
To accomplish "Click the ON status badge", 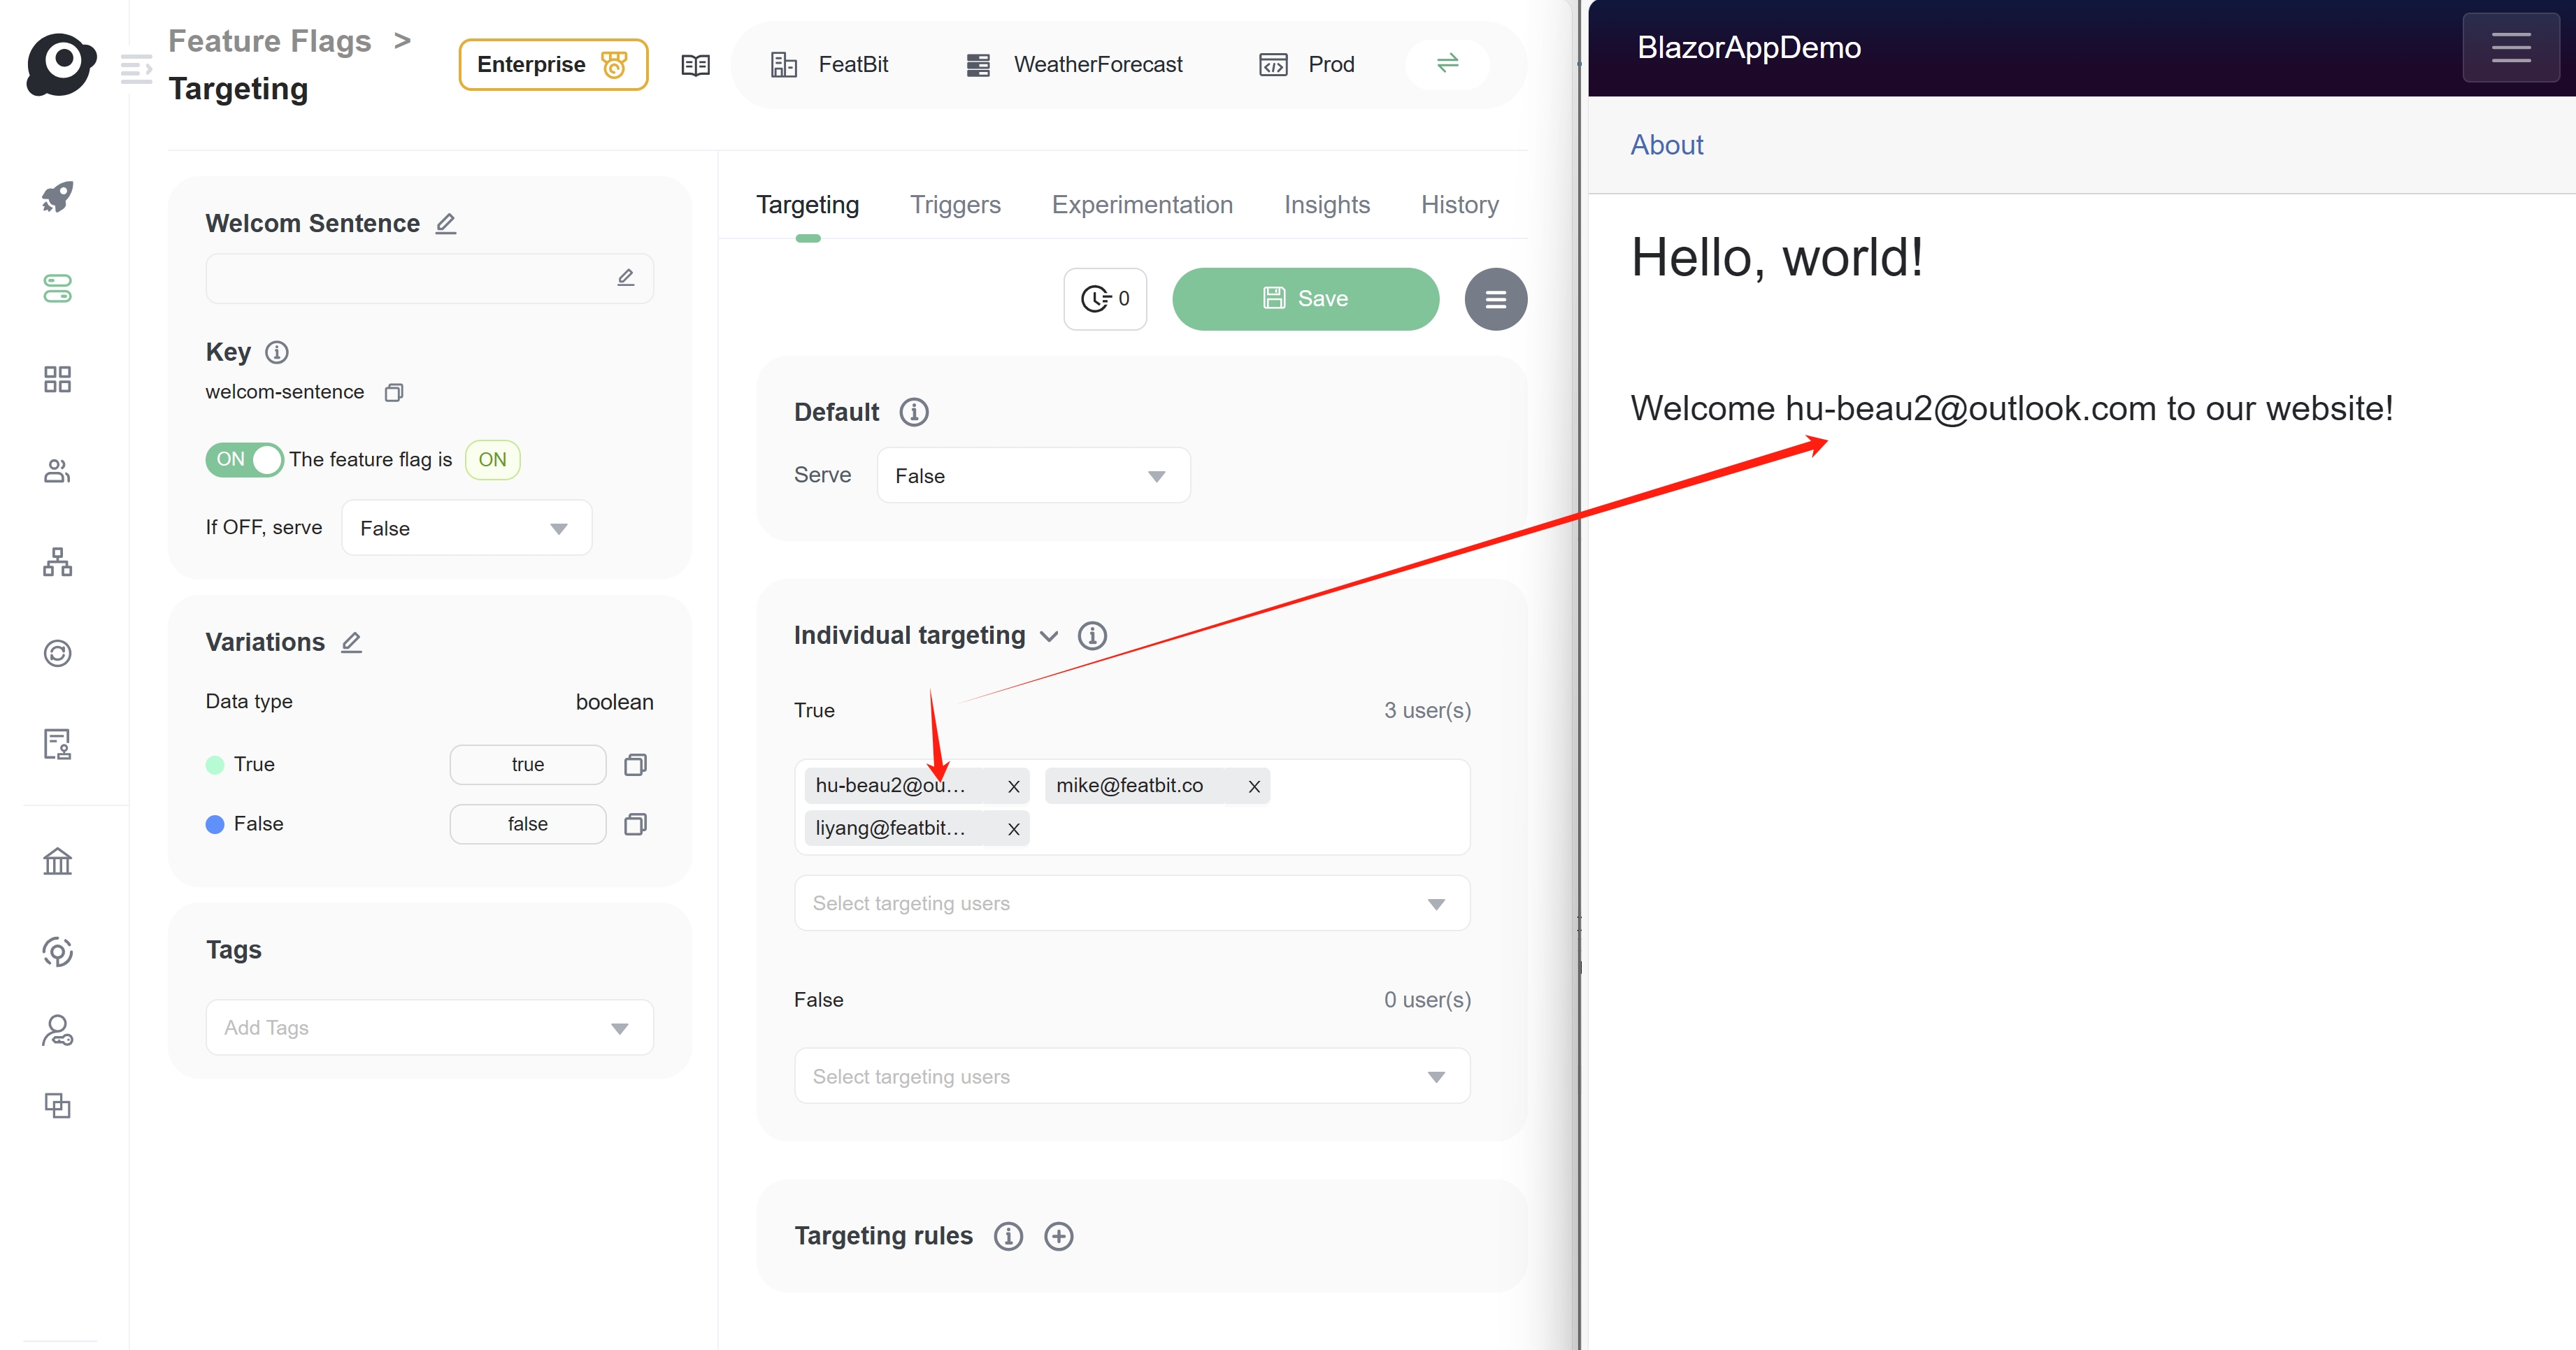I will point(492,460).
